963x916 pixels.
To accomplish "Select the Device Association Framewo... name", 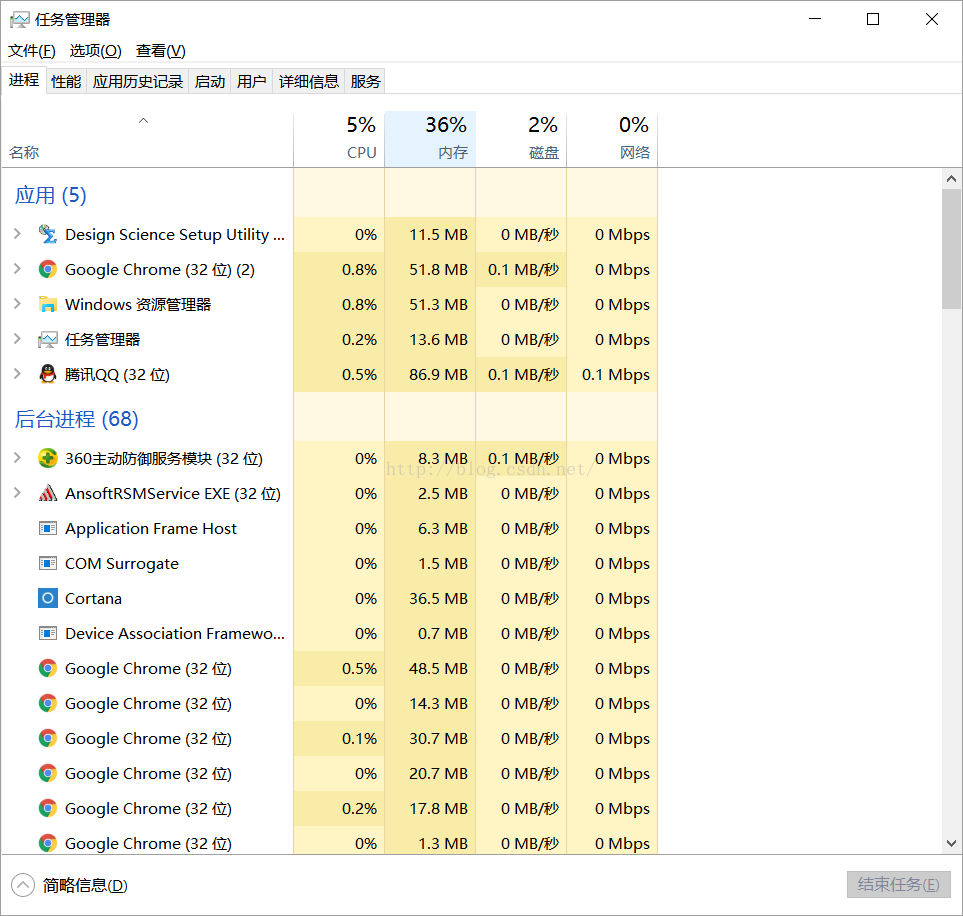I will coord(175,633).
